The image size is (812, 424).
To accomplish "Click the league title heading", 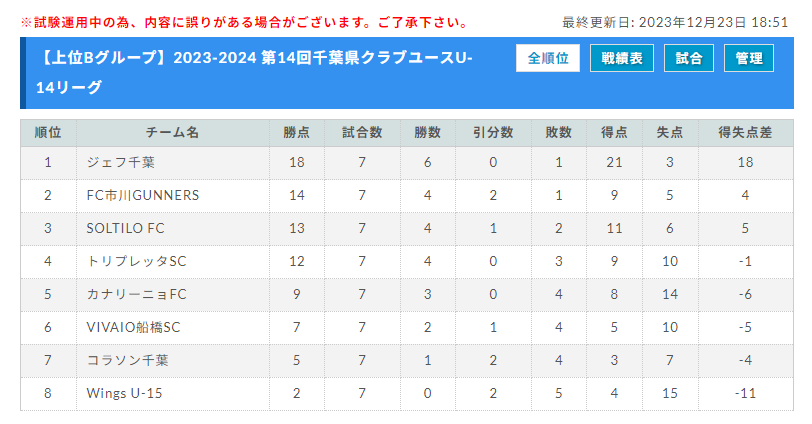I will pyautogui.click(x=254, y=72).
